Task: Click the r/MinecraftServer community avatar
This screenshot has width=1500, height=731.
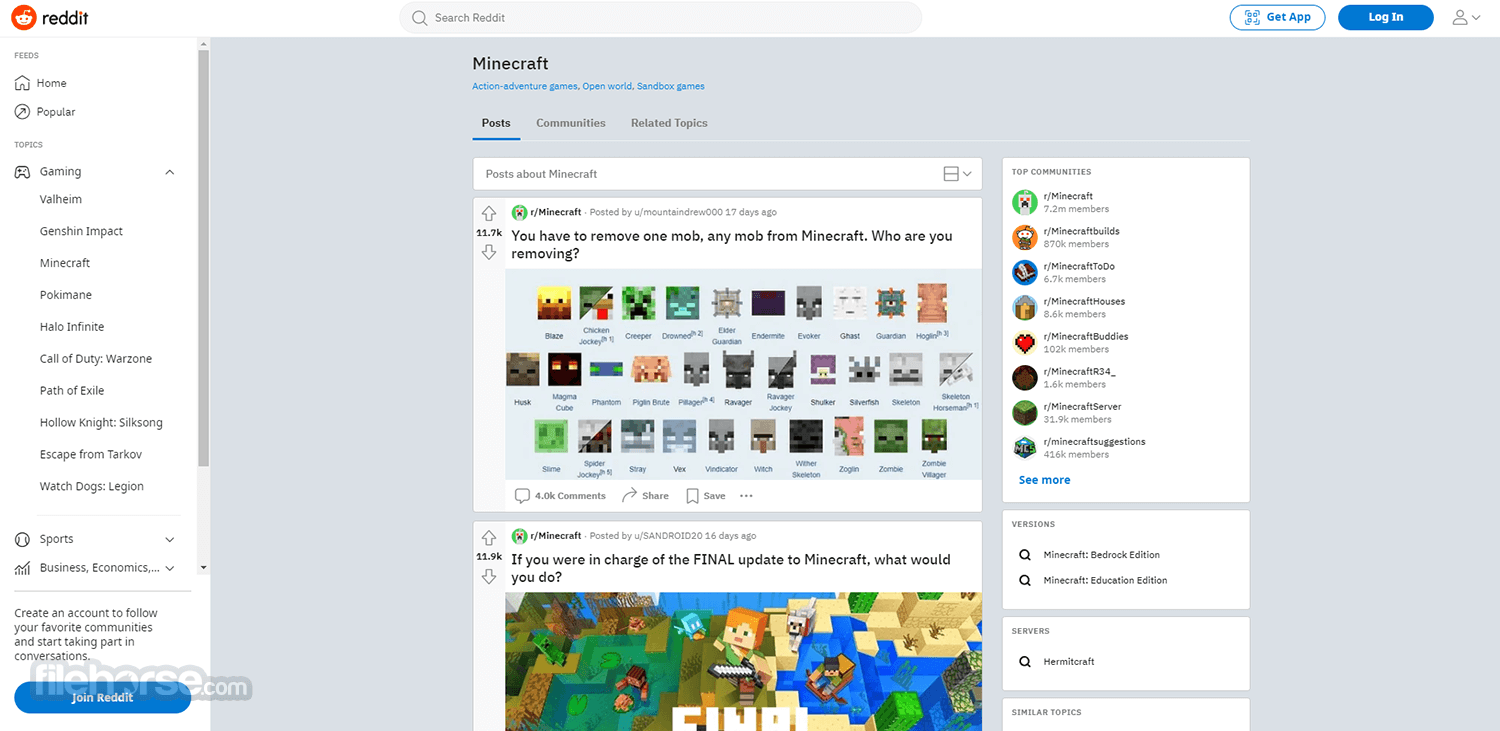Action: [x=1025, y=412]
